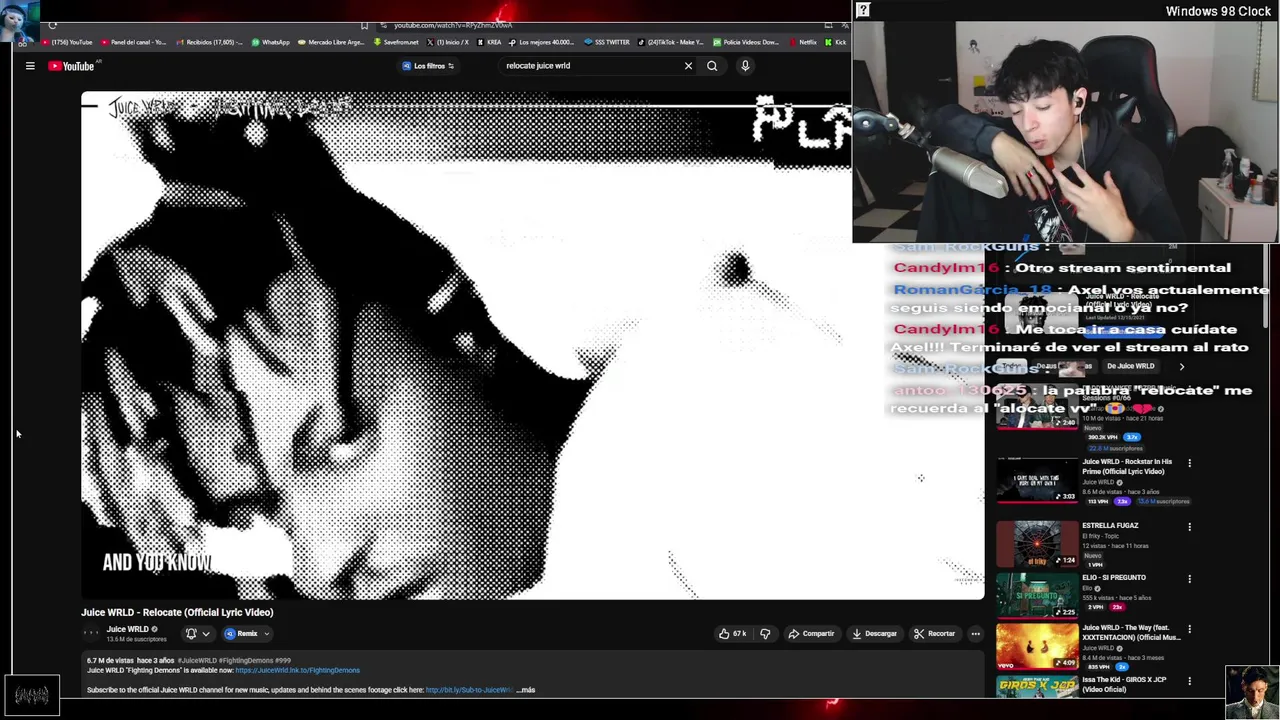1280x720 pixels.
Task: Open the Windows 98 Clock help icon
Action: coord(863,10)
